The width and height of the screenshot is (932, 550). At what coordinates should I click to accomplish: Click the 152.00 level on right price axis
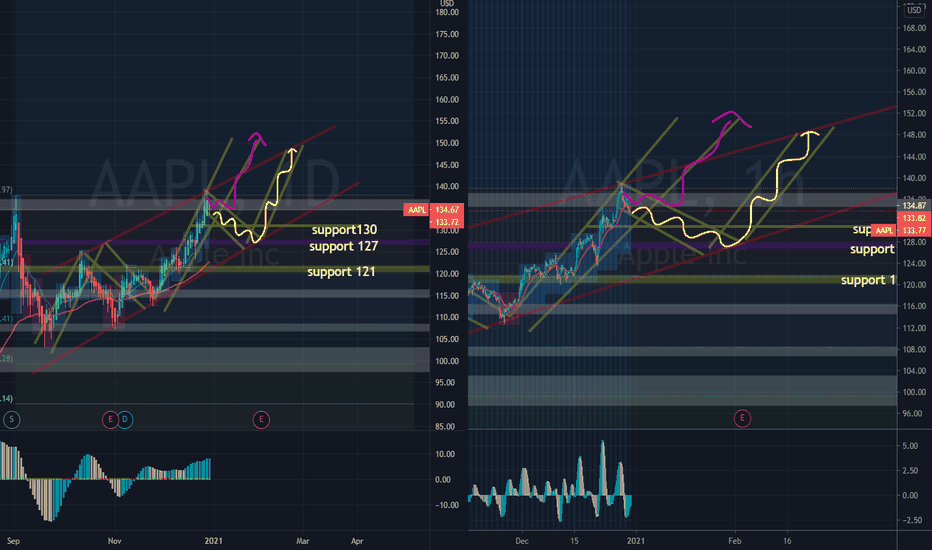pyautogui.click(x=914, y=113)
